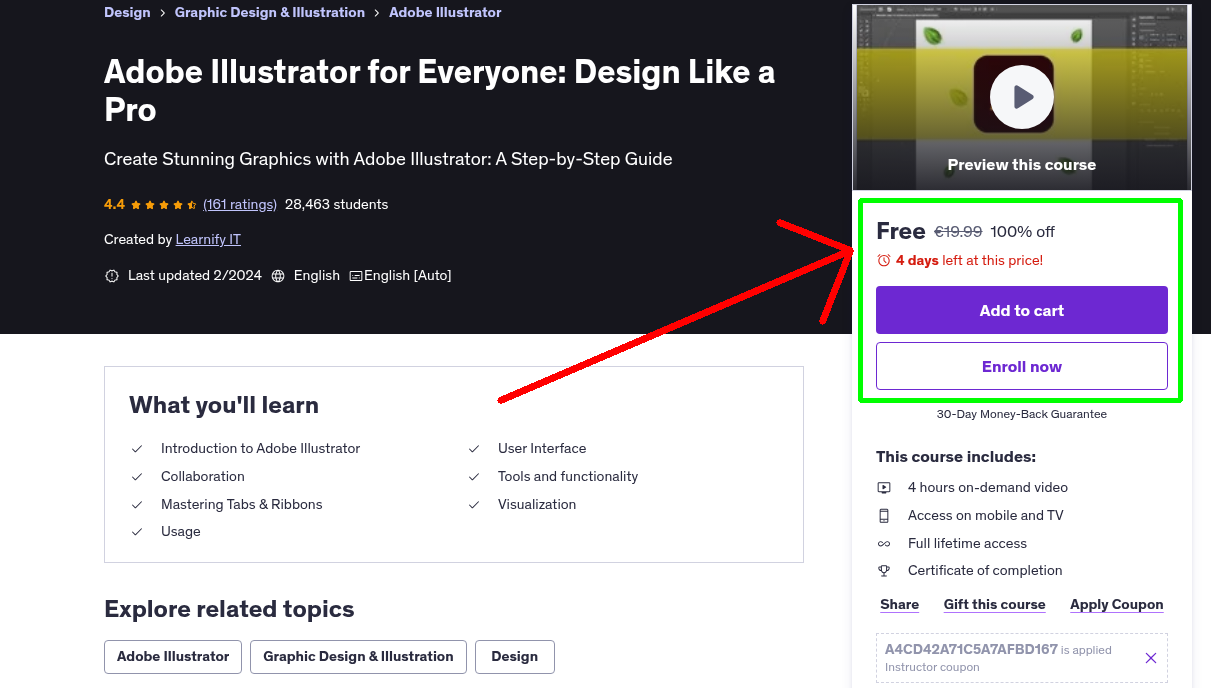This screenshot has width=1211, height=688.
Task: Click the Last updated 2/2024 text
Action: 195,275
